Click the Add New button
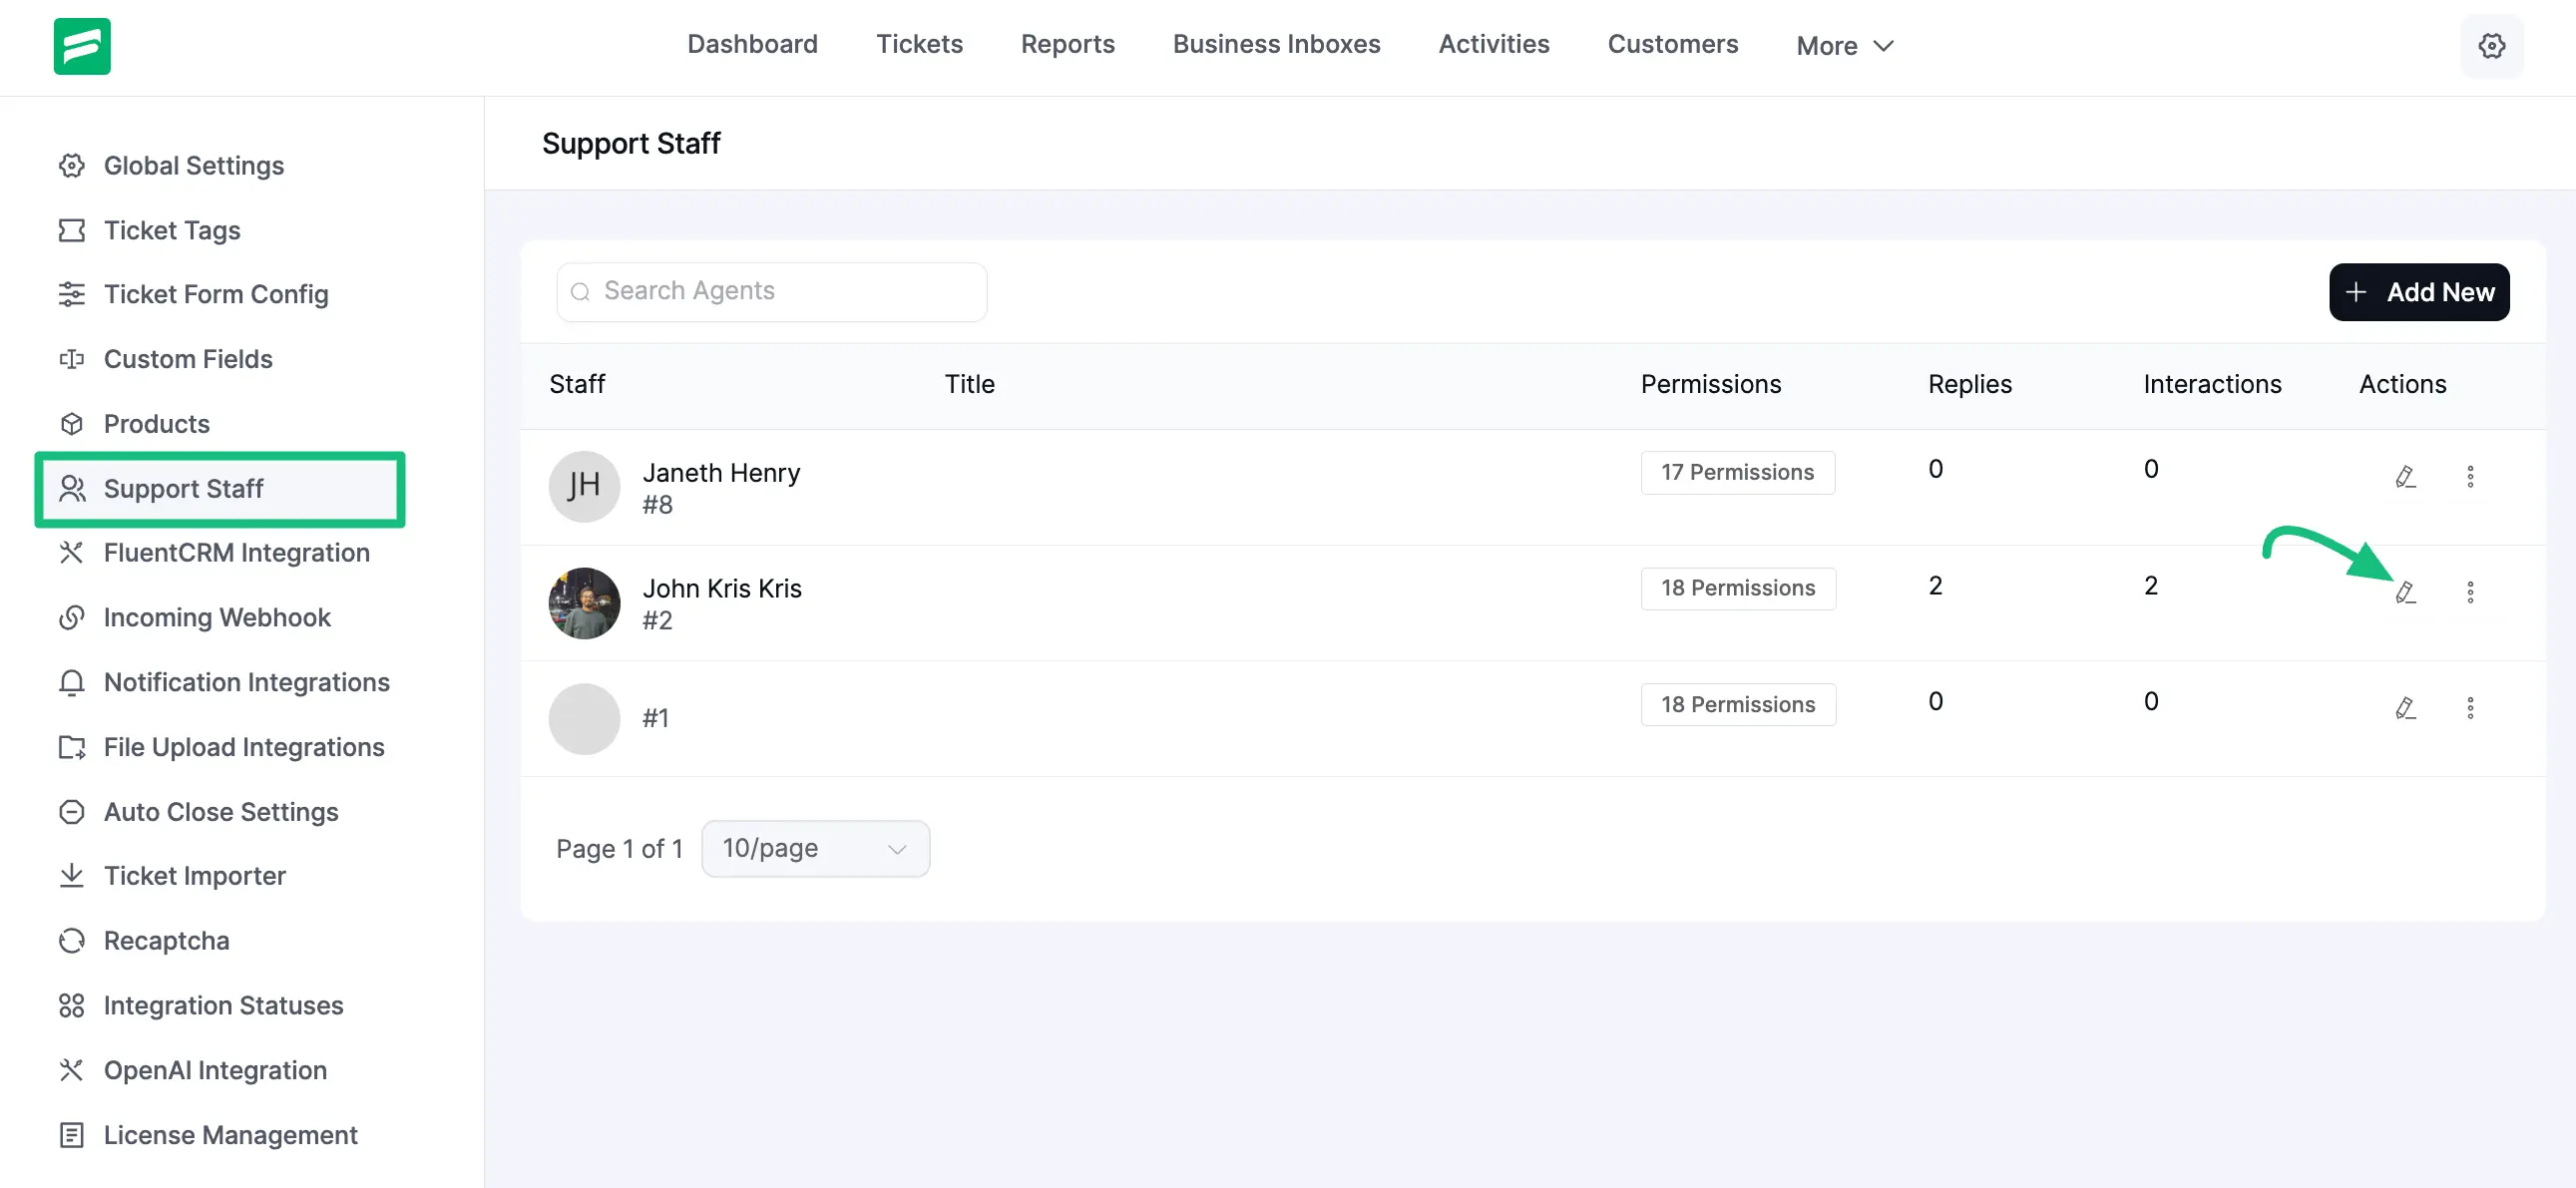The height and width of the screenshot is (1188, 2576). click(x=2418, y=292)
